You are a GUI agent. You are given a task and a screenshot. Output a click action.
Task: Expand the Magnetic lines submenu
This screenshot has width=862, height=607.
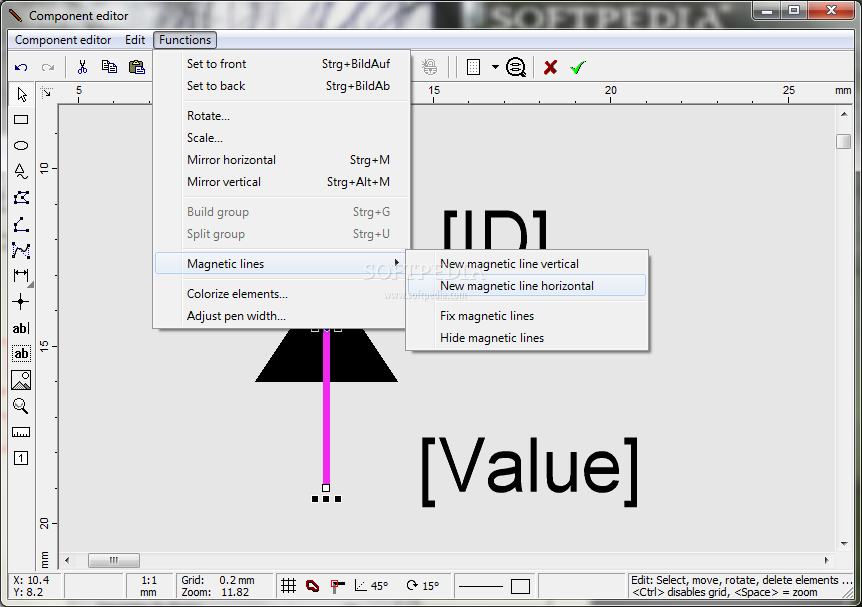pyautogui.click(x=281, y=264)
